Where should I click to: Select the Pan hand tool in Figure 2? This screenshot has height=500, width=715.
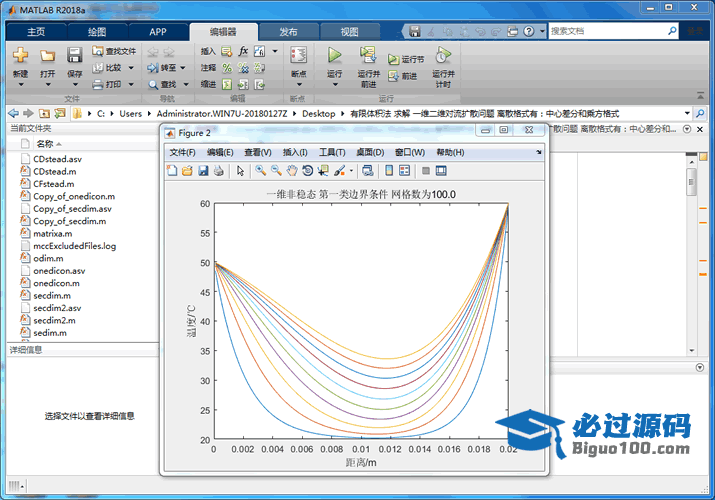coord(292,171)
